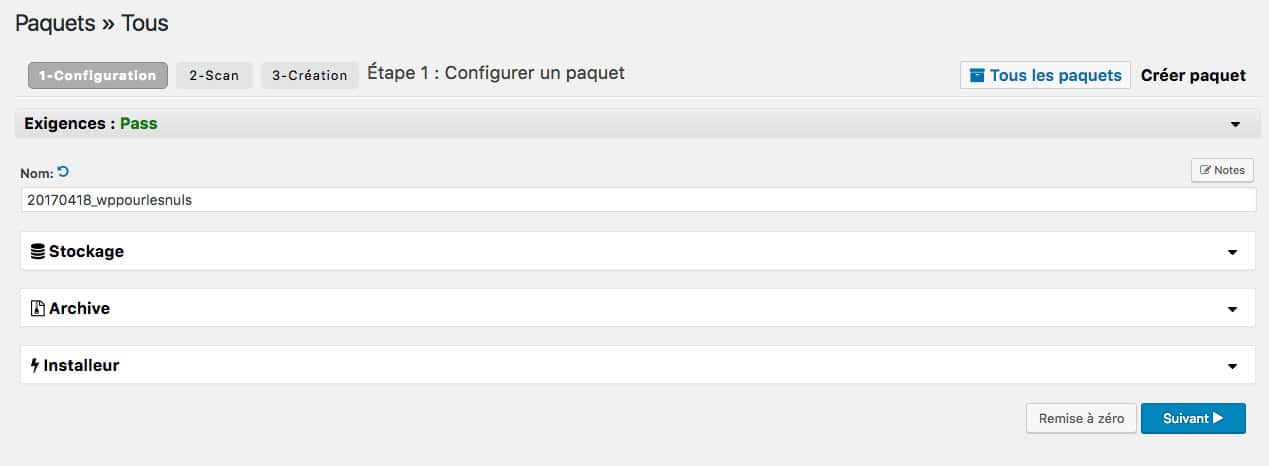Expand the Archive panel arrow

(x=1232, y=310)
